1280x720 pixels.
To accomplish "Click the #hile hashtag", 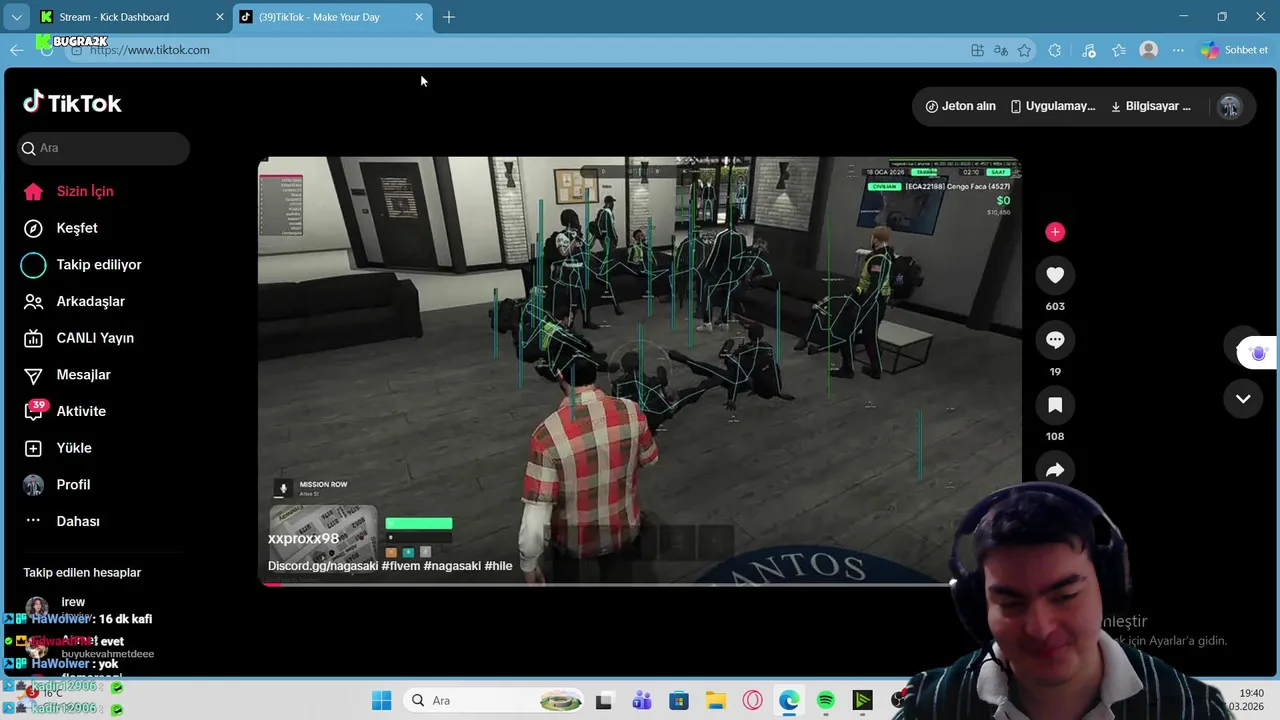I will [x=498, y=566].
